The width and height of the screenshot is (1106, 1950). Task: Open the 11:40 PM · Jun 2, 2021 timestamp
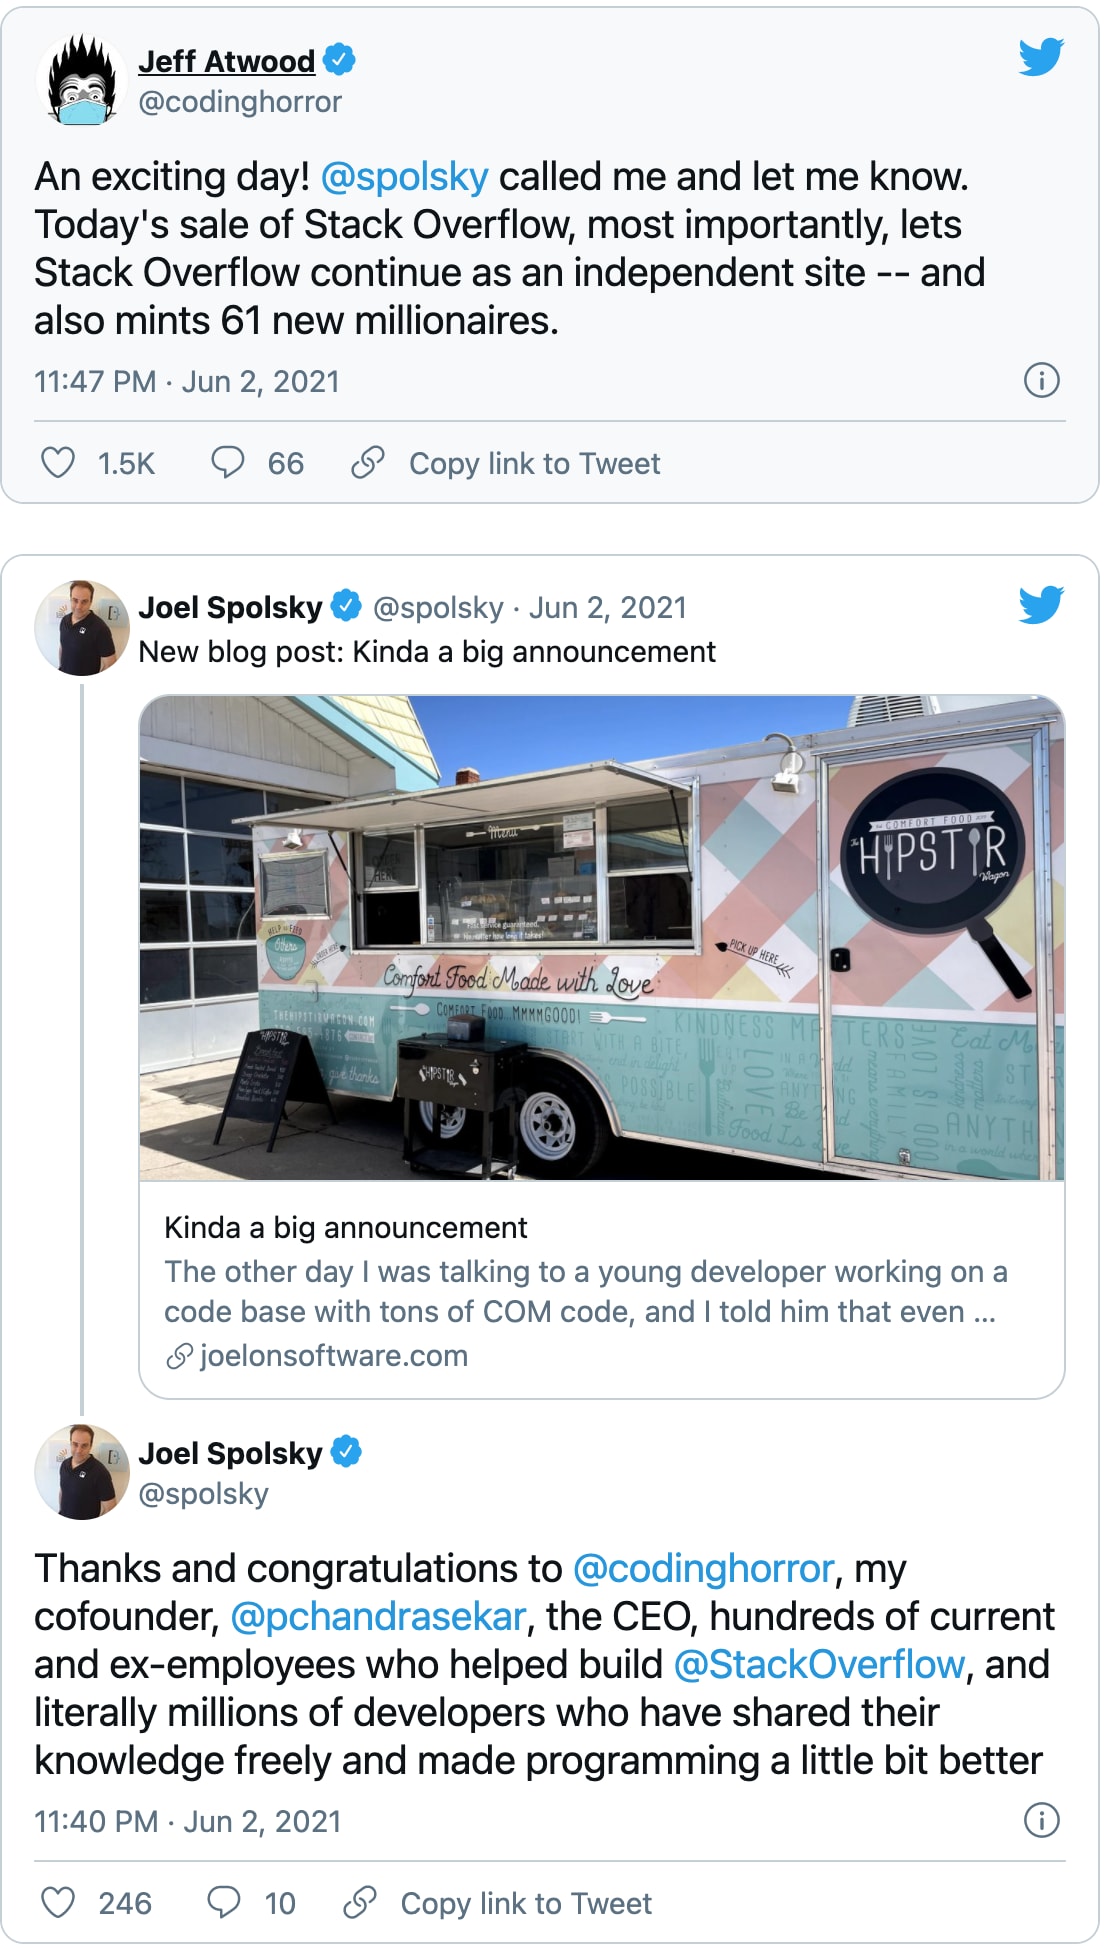187,1821
